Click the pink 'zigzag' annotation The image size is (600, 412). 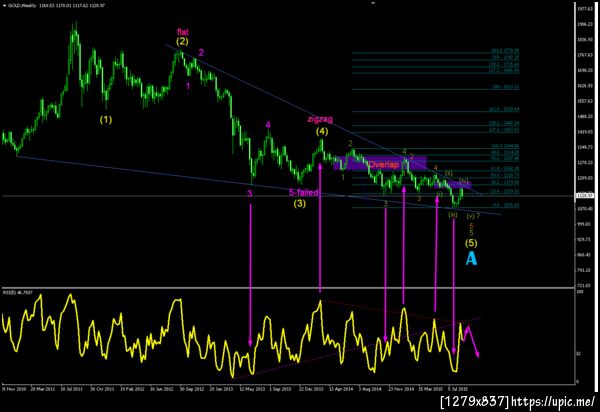(x=320, y=119)
